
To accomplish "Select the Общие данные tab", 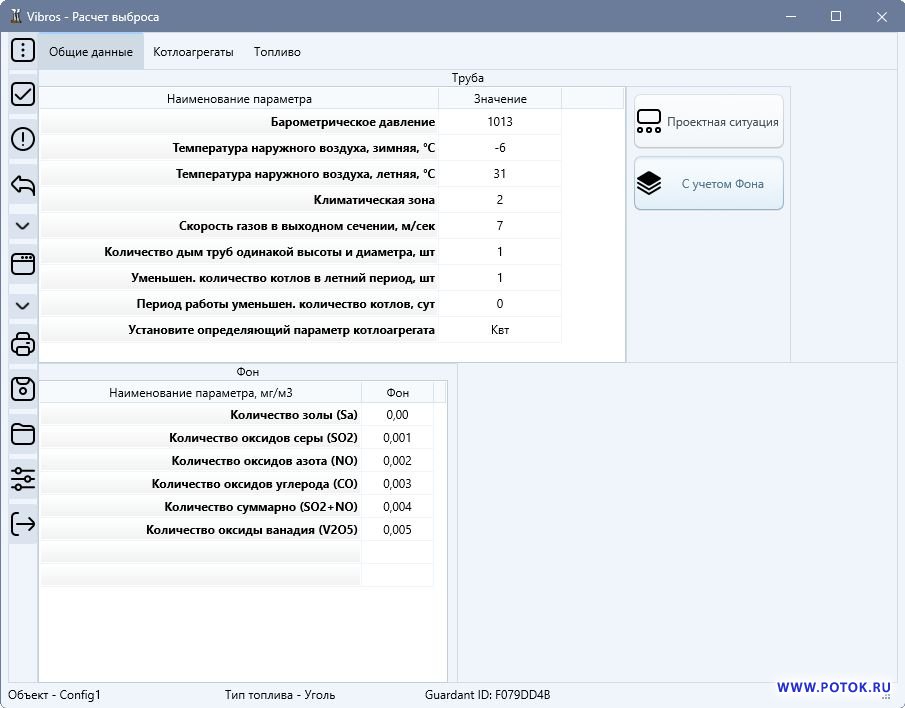I will [x=91, y=52].
